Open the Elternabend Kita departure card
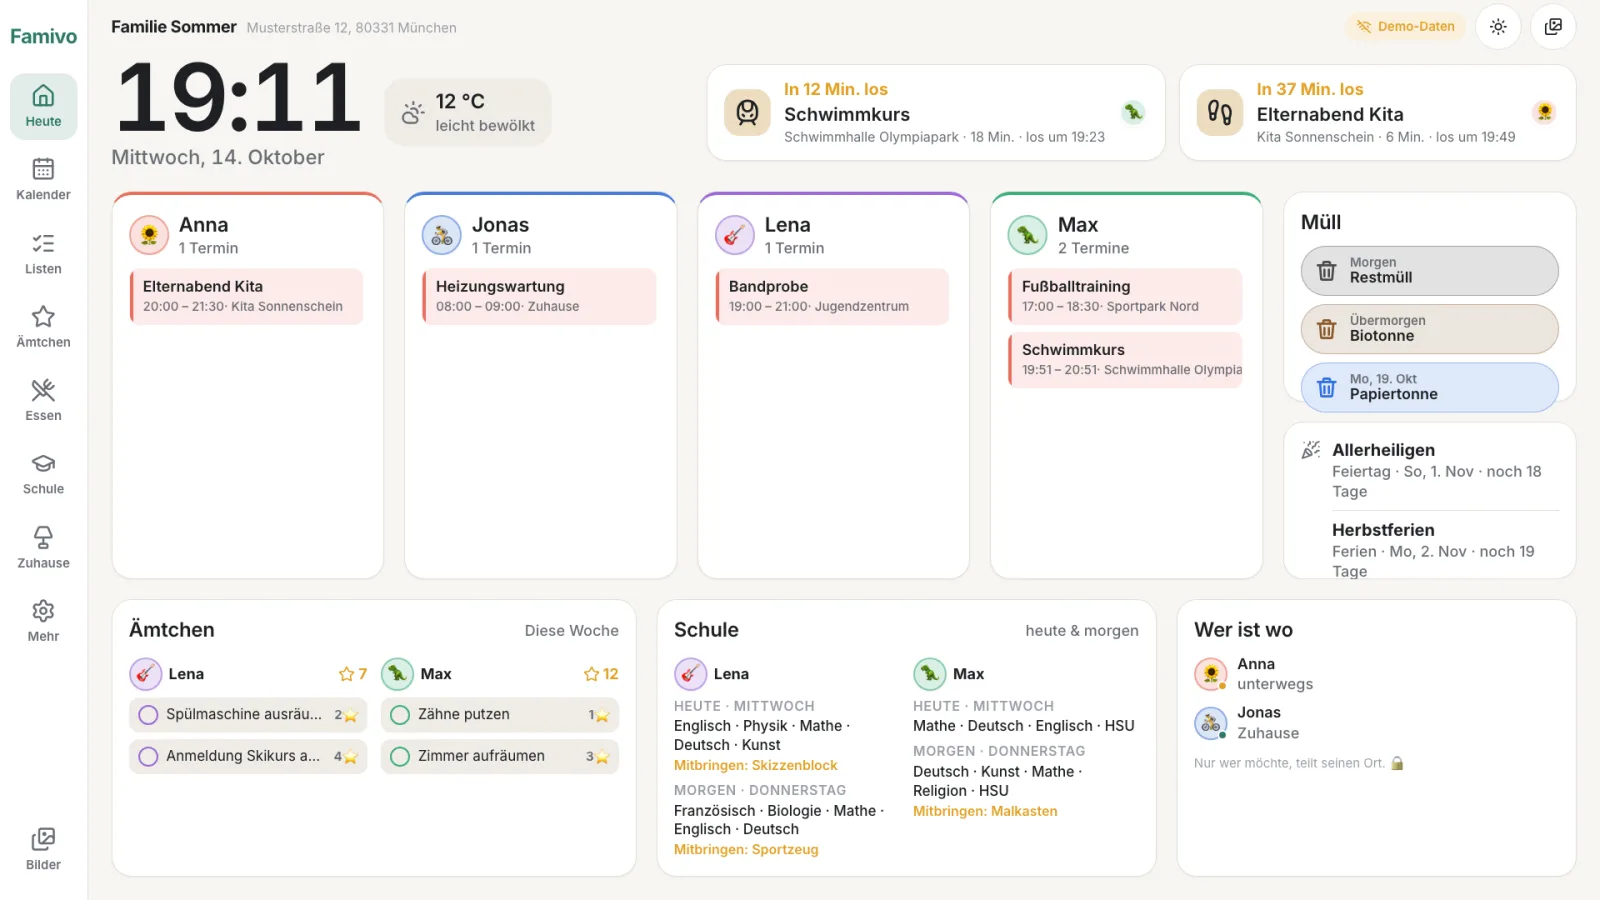1600x900 pixels. pos(1378,113)
